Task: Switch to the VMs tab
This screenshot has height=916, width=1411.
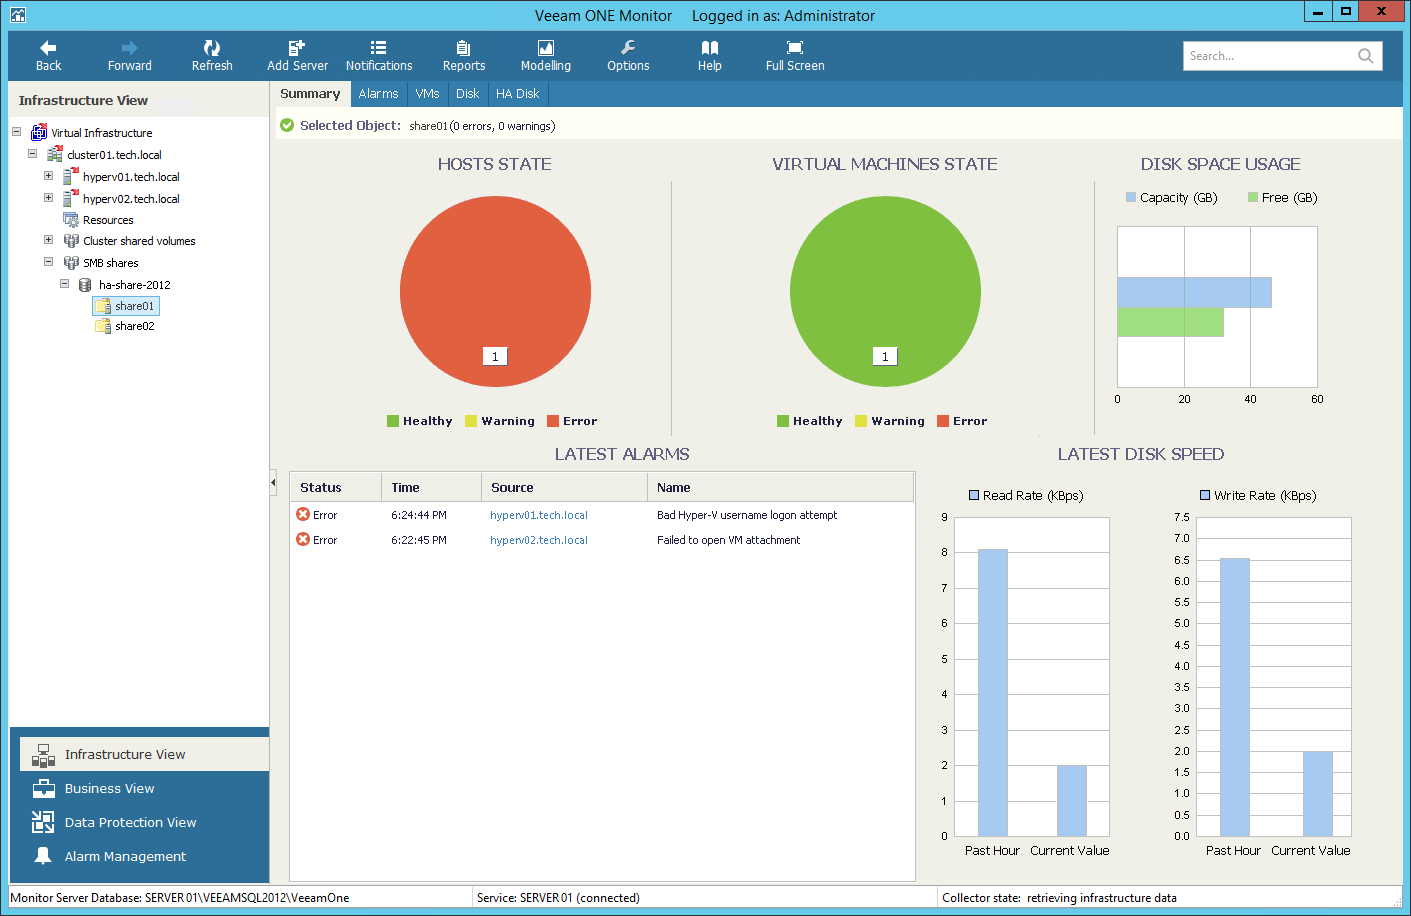Action: [427, 94]
